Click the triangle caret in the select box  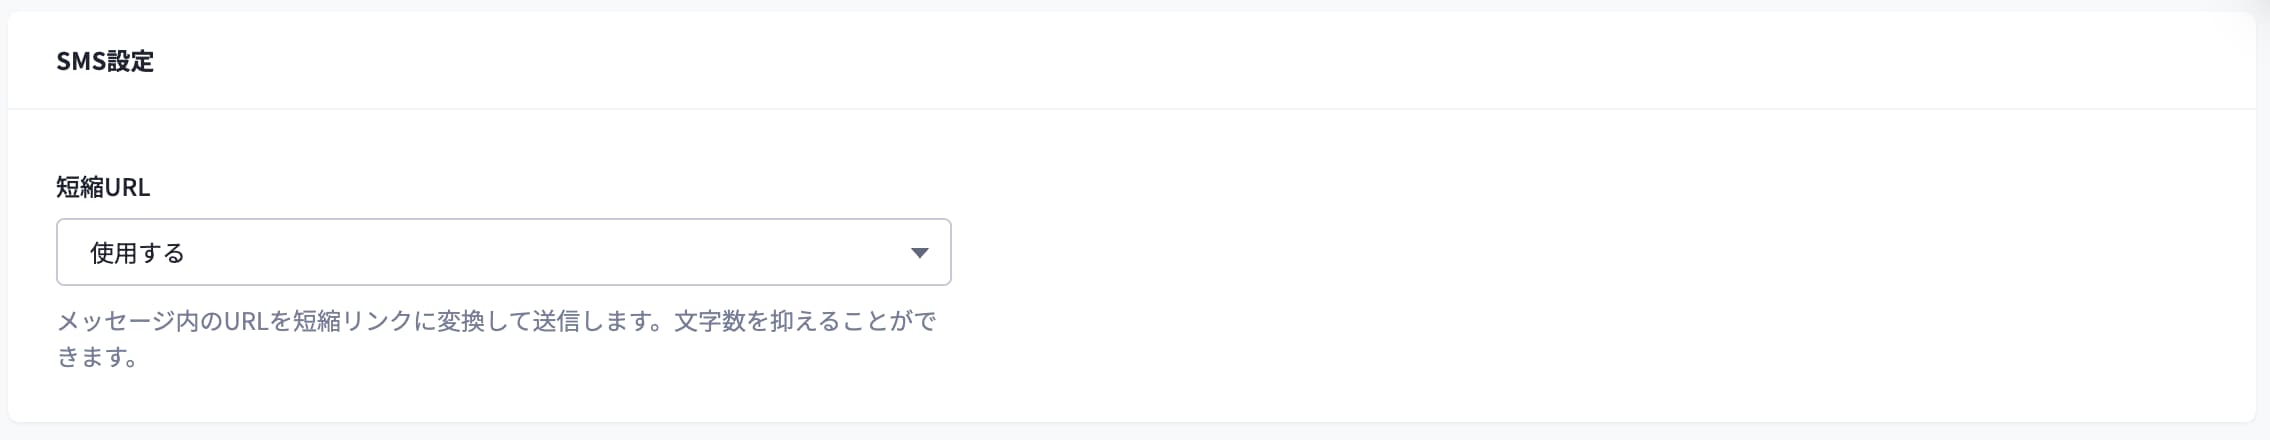click(x=919, y=253)
